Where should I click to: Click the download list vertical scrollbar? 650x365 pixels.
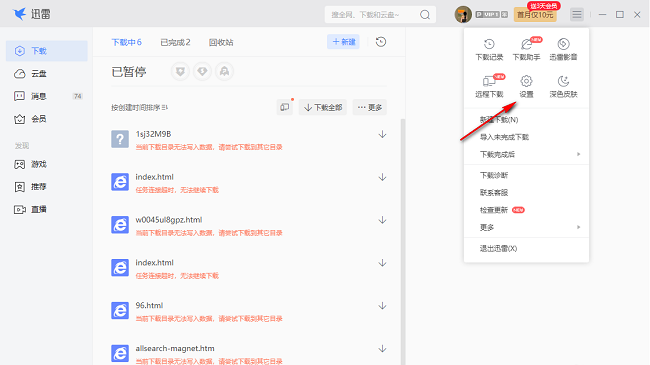403,241
